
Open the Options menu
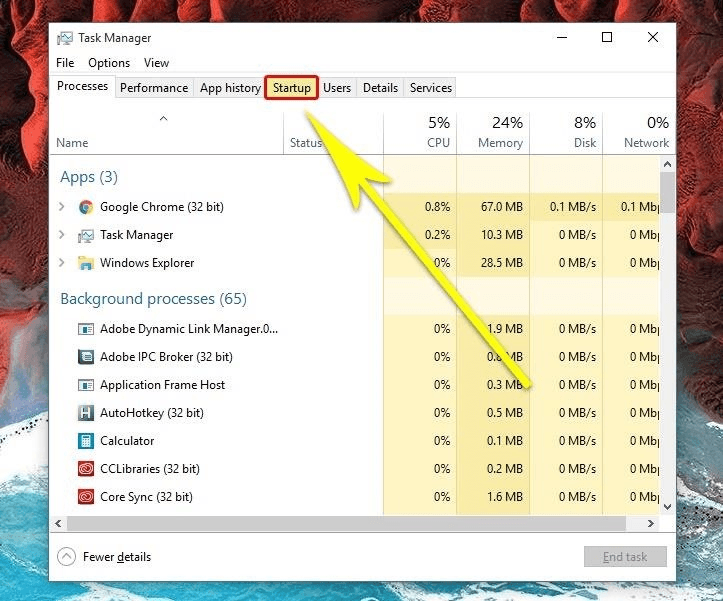click(x=109, y=63)
